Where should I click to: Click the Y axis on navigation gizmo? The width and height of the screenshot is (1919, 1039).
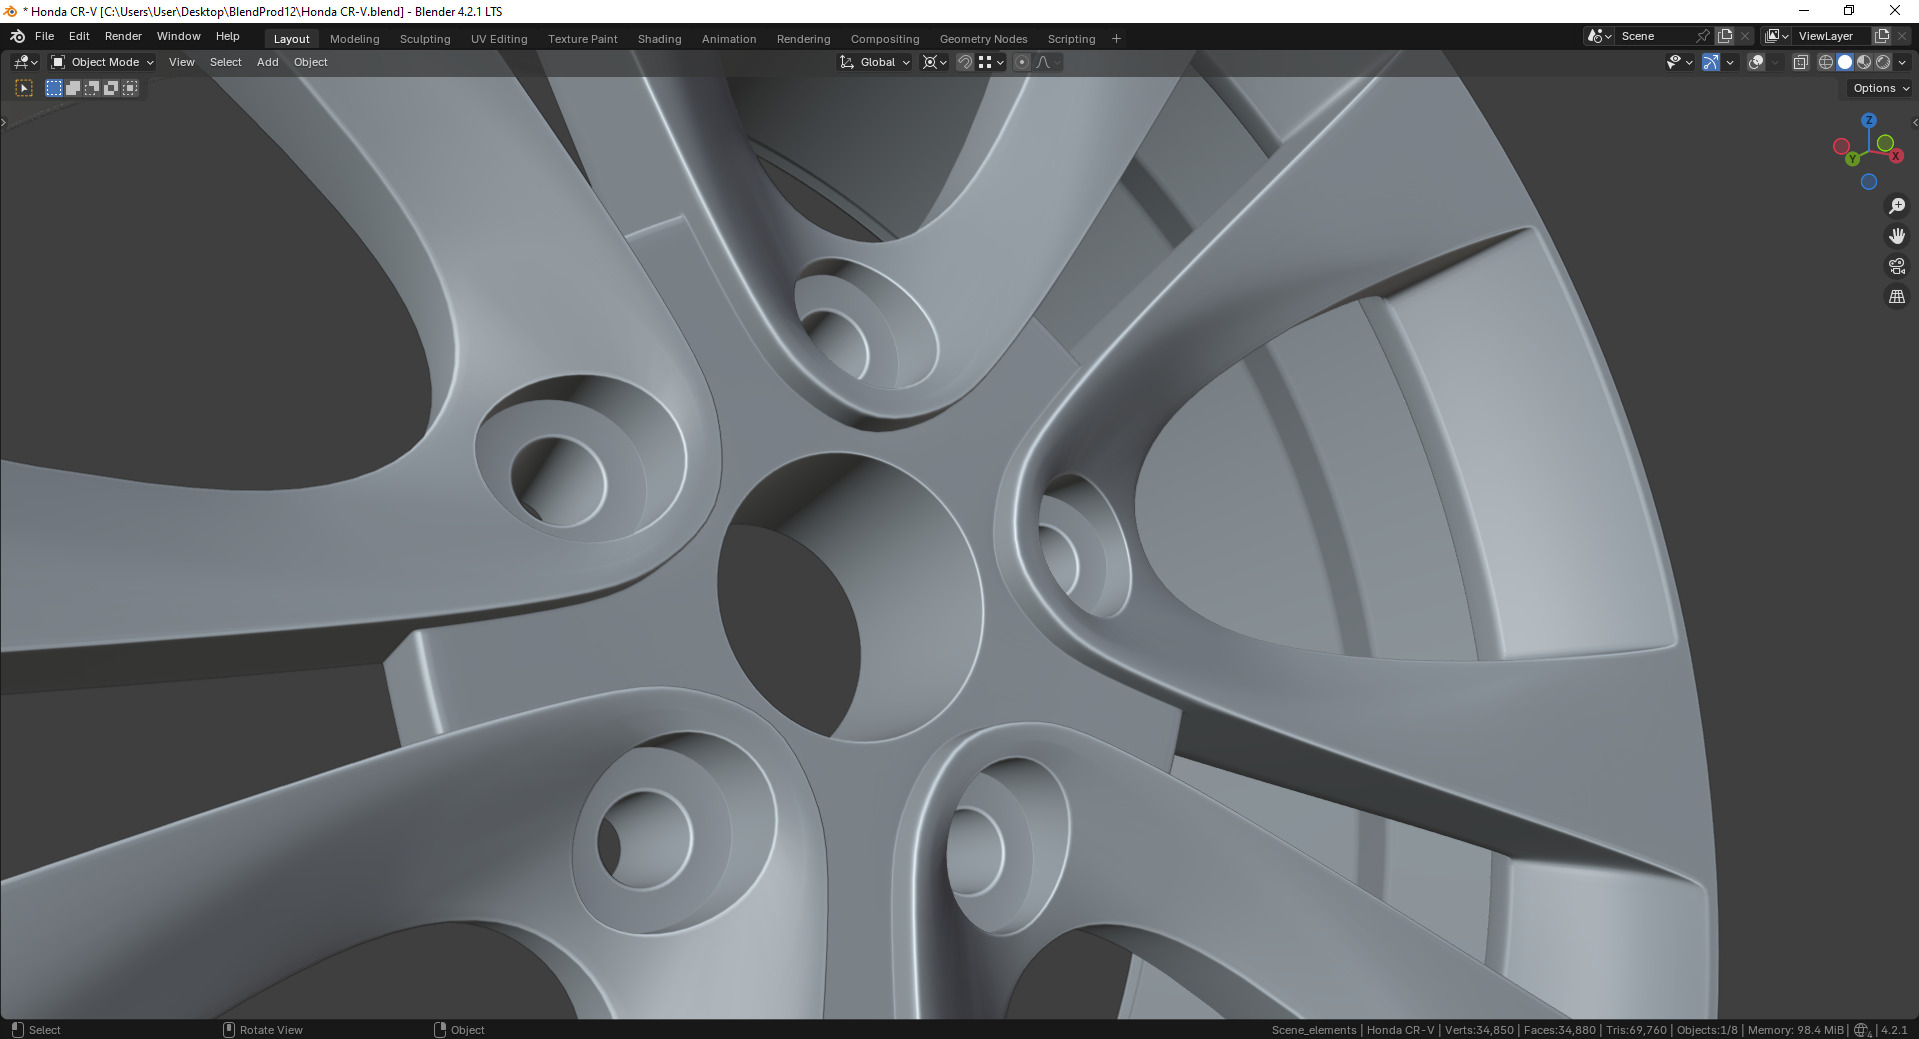[1853, 158]
